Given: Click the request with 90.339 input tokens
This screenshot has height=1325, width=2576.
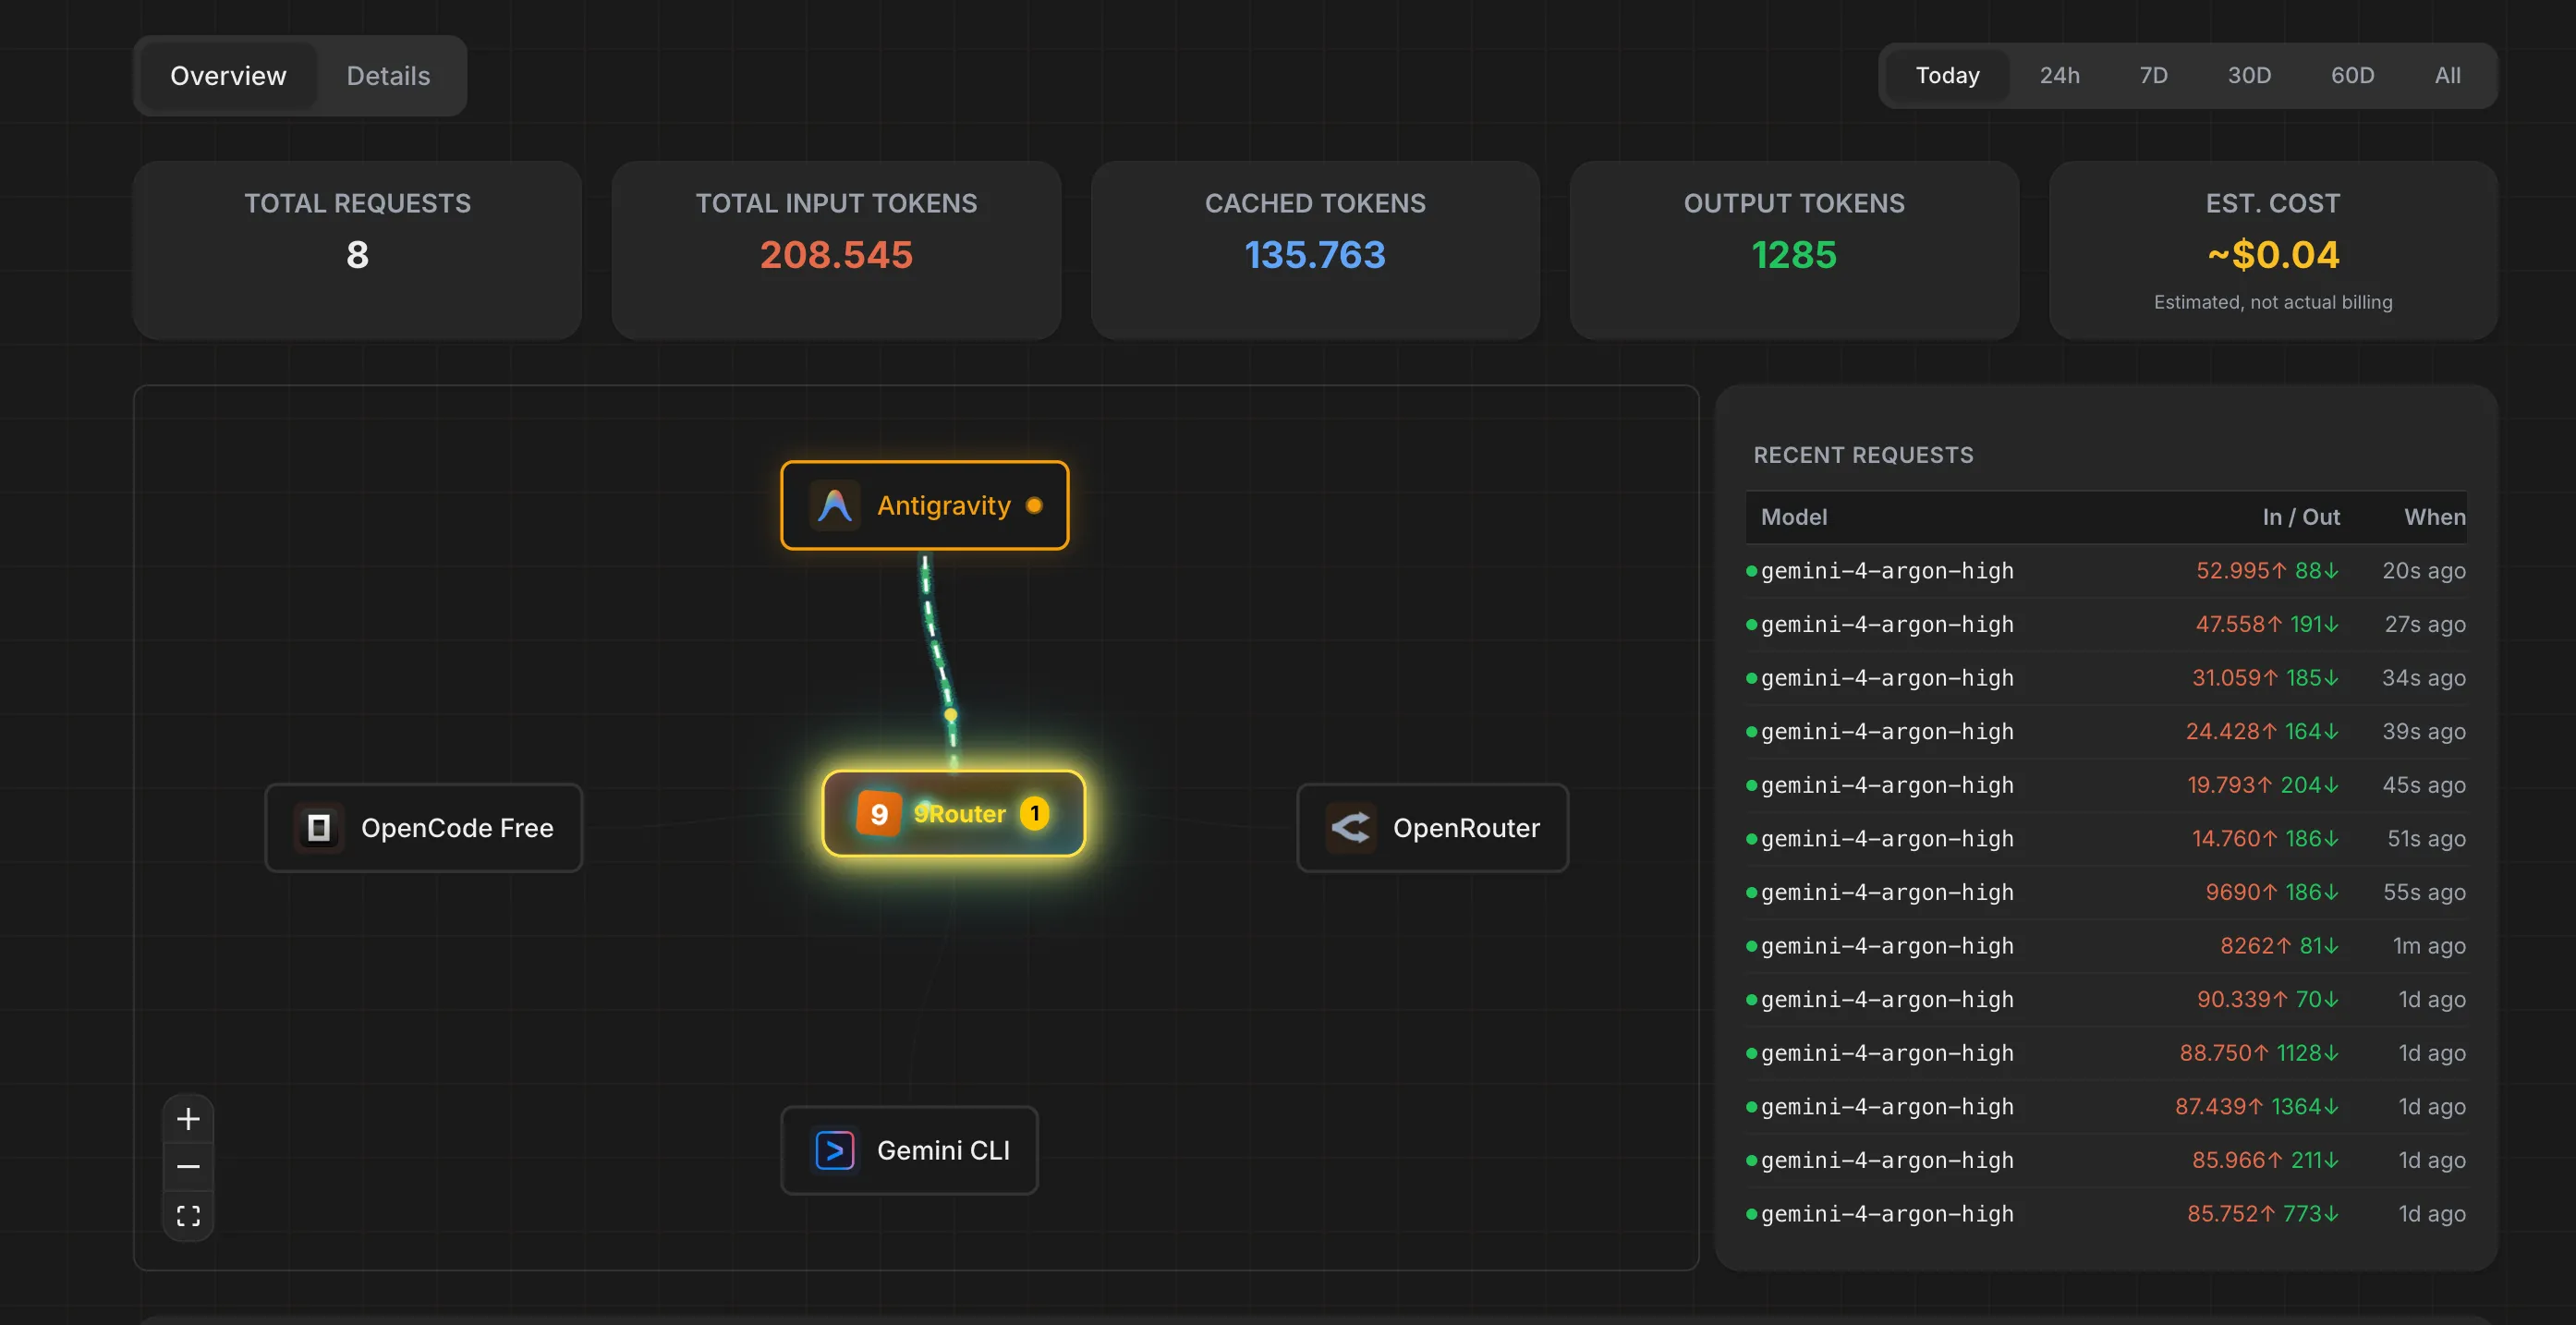Looking at the screenshot, I should [2106, 1000].
